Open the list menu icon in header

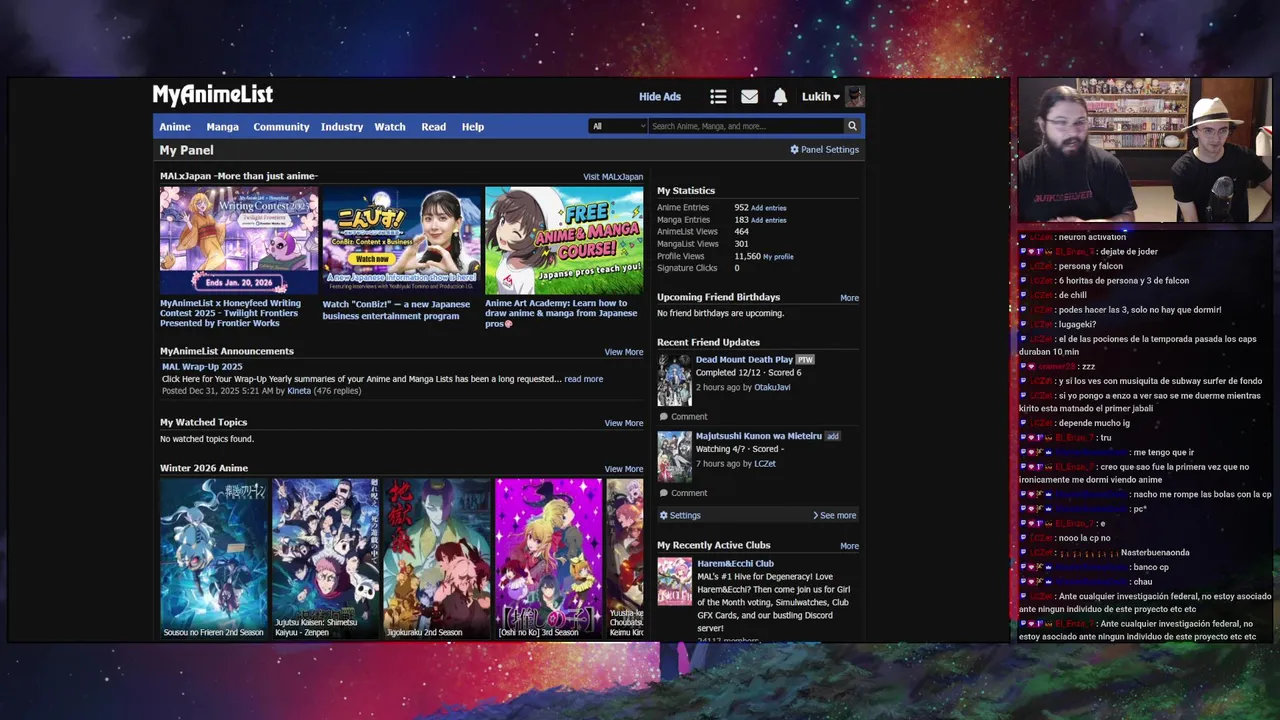(718, 97)
